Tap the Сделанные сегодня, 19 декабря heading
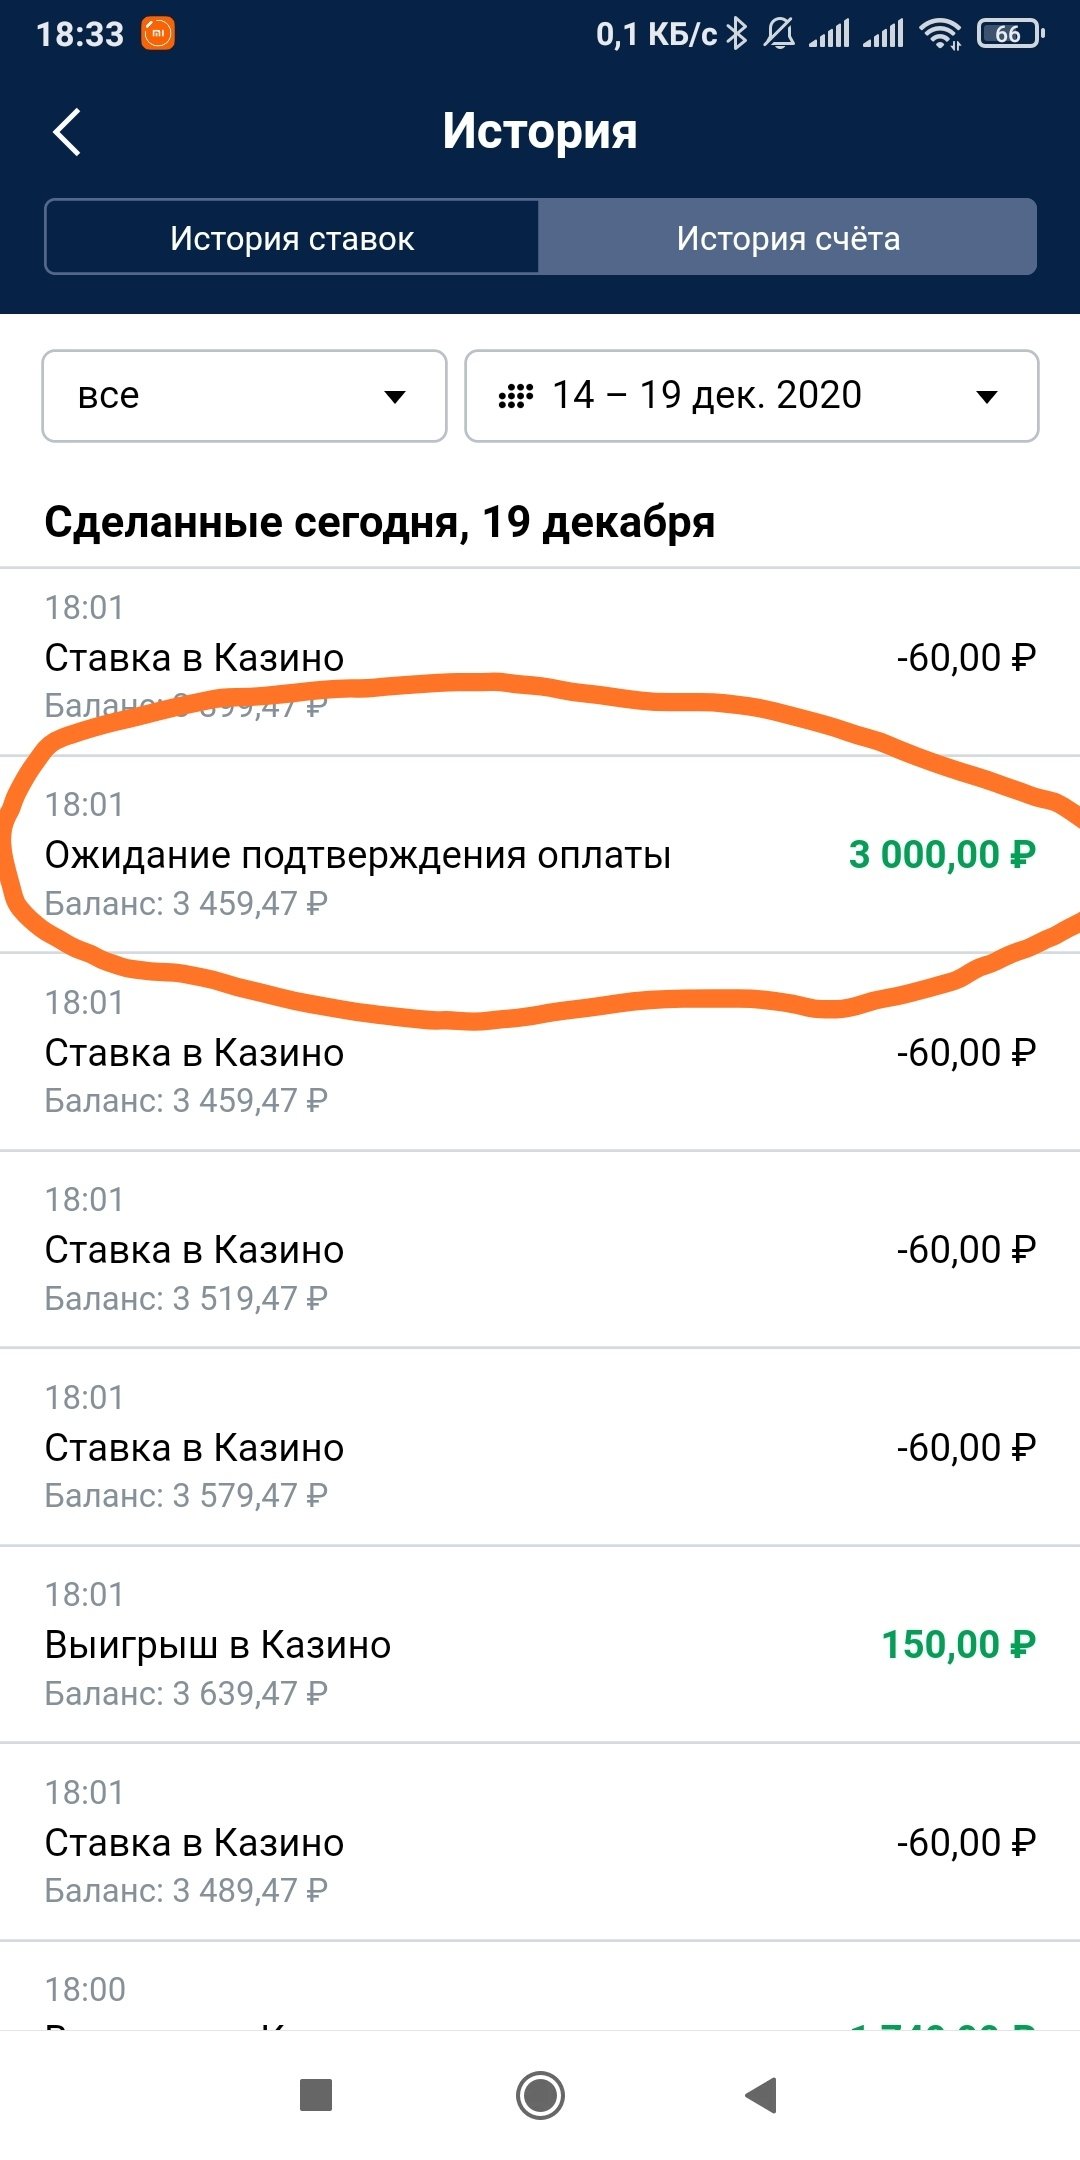This screenshot has width=1080, height=2160. pos(380,522)
